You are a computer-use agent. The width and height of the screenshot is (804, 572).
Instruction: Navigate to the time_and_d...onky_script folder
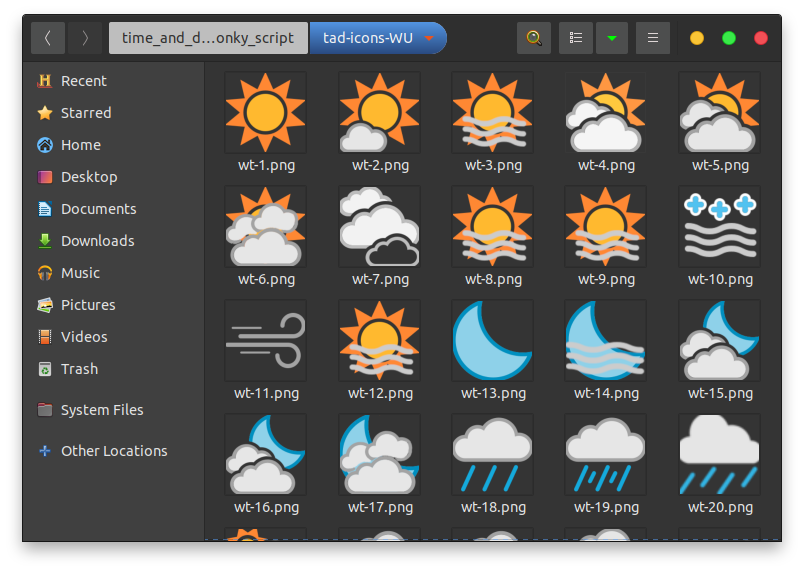(x=208, y=38)
